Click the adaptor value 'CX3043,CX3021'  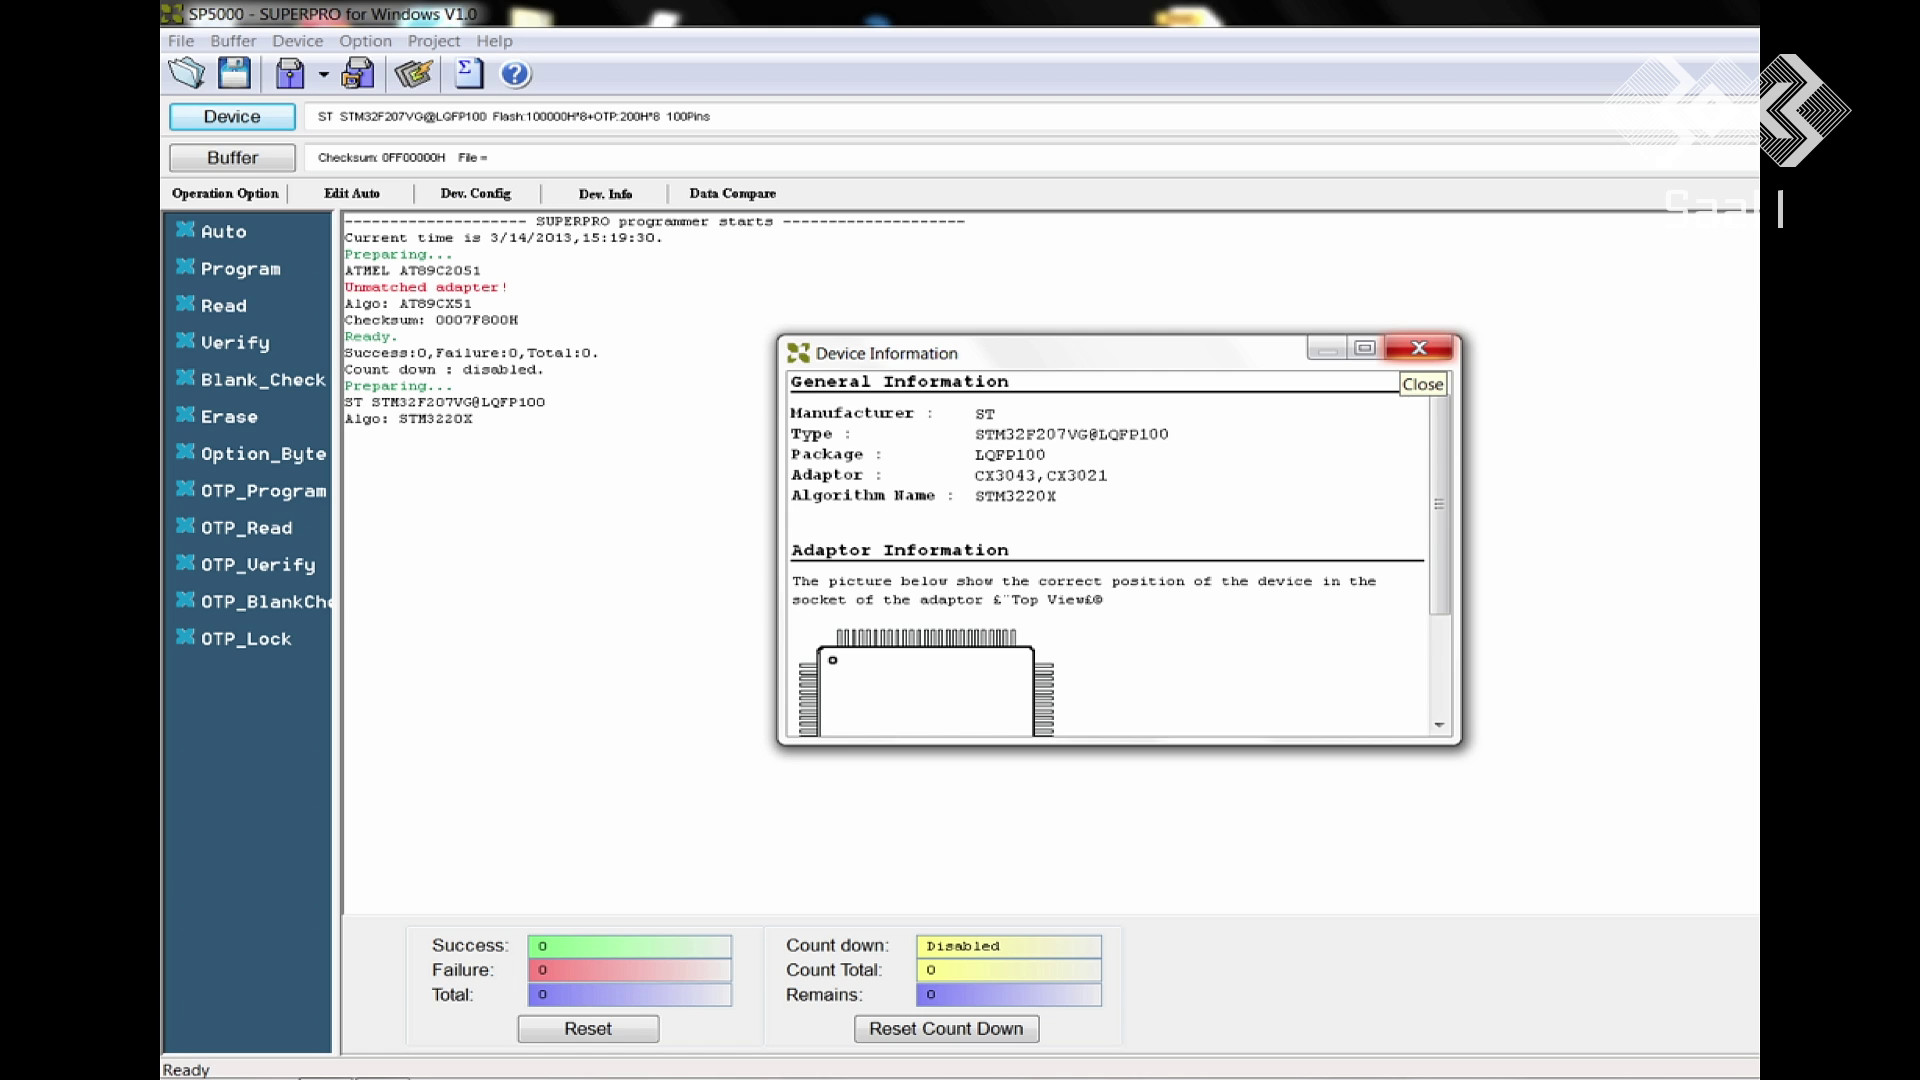coord(1041,476)
